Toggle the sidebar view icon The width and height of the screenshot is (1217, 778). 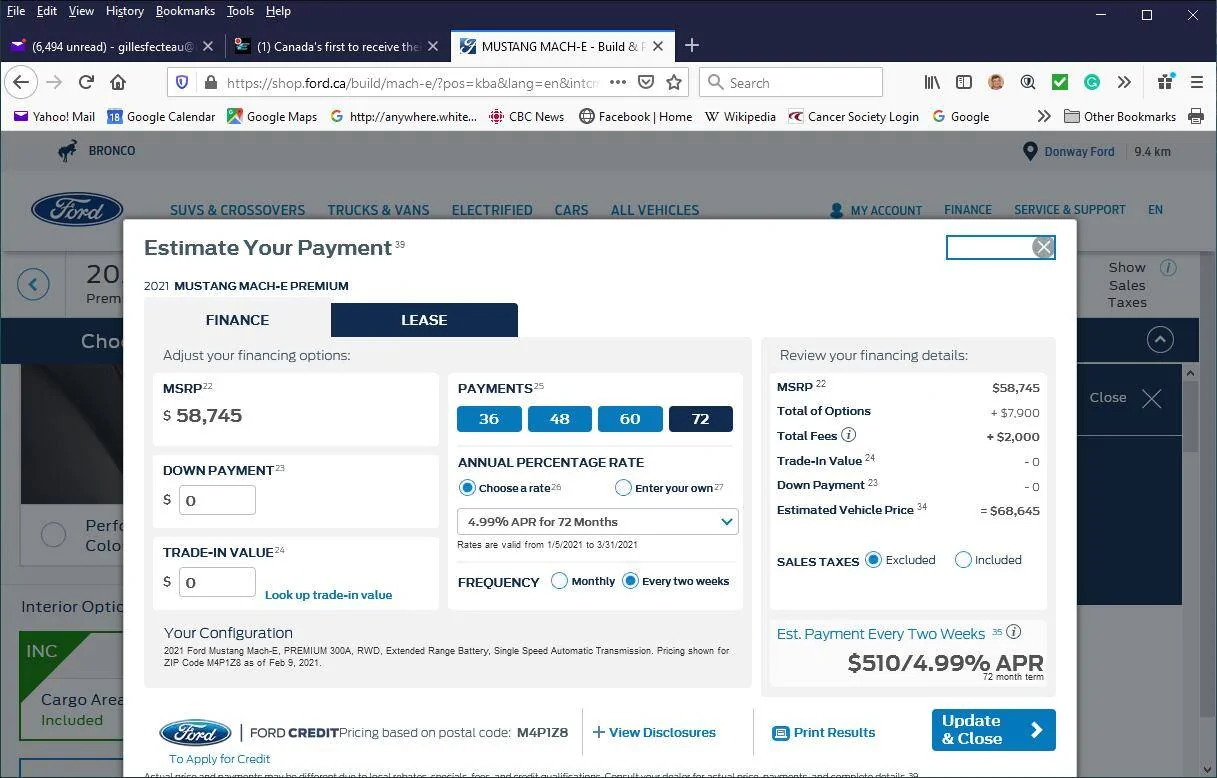964,82
